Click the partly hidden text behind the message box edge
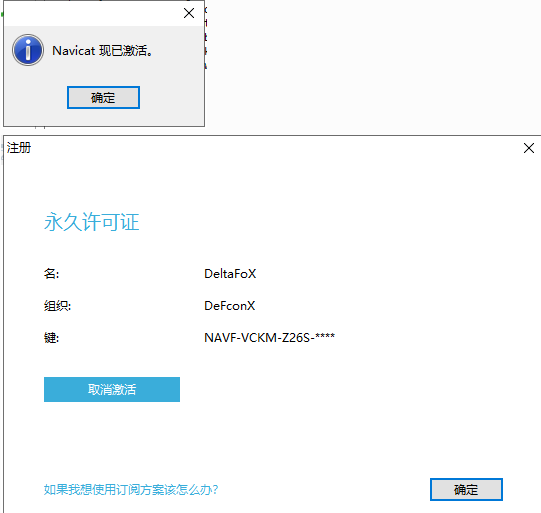Viewport: 541px width, 513px height. [206, 37]
